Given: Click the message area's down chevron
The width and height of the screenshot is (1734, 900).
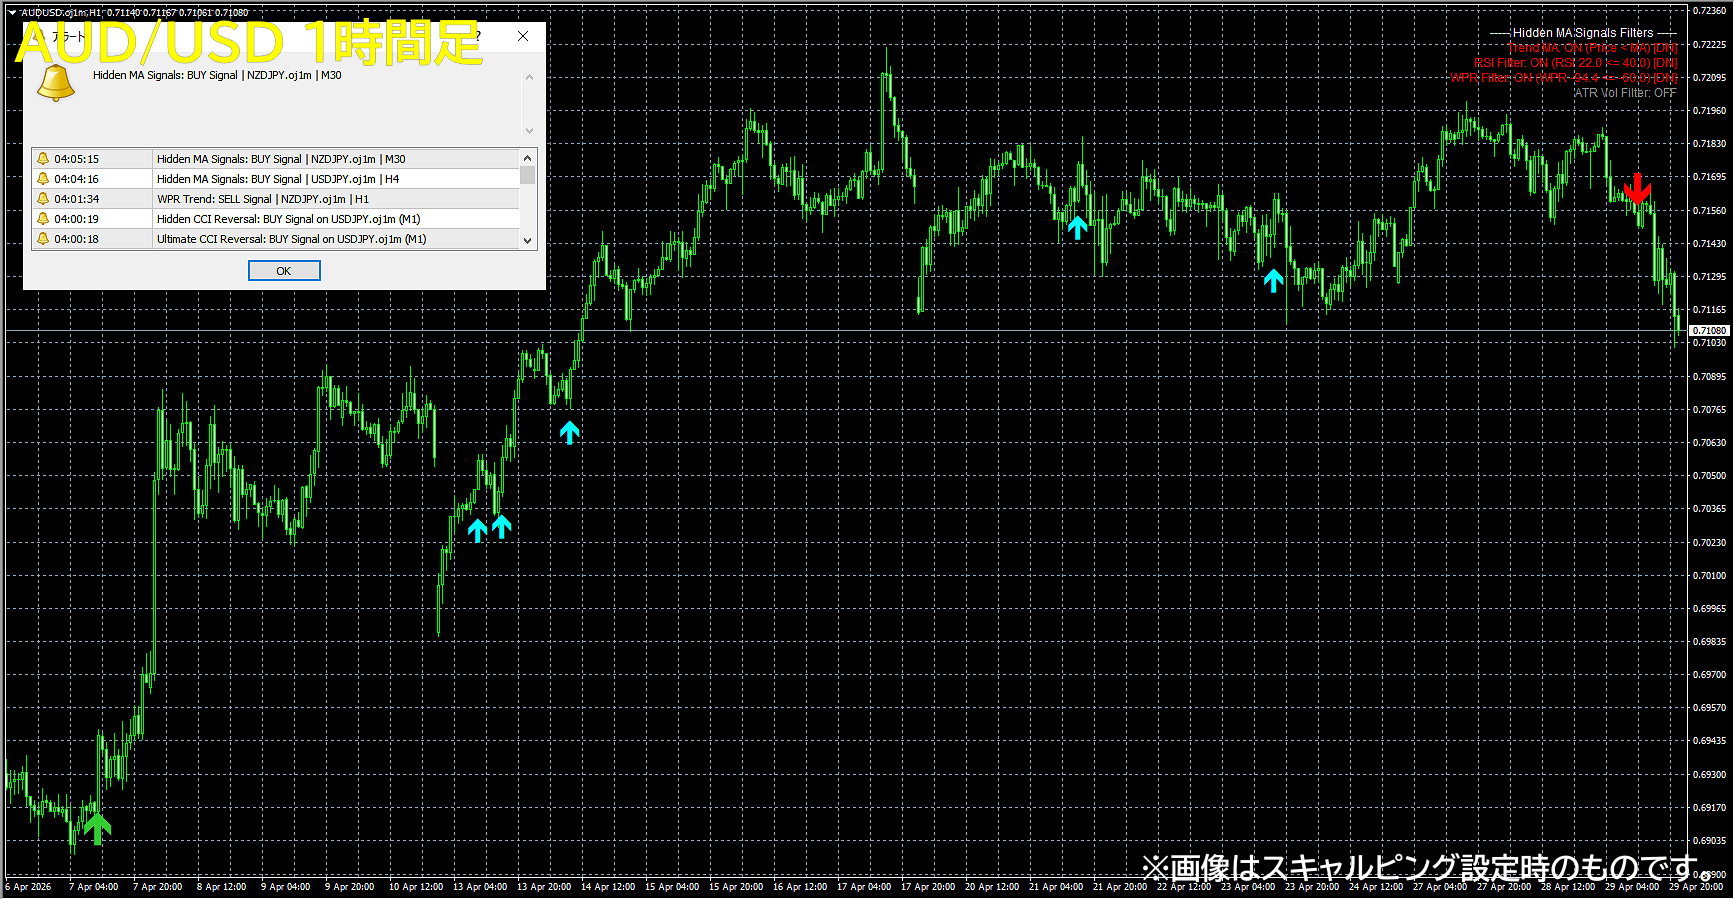Looking at the screenshot, I should click(x=529, y=130).
